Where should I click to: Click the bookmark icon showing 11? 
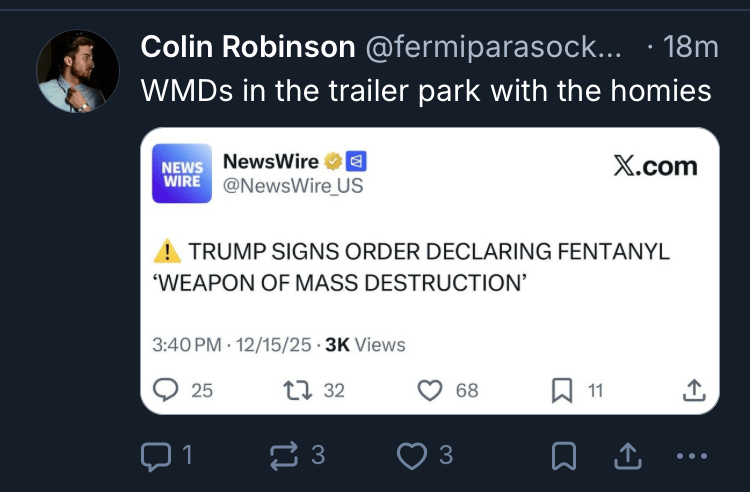[562, 390]
